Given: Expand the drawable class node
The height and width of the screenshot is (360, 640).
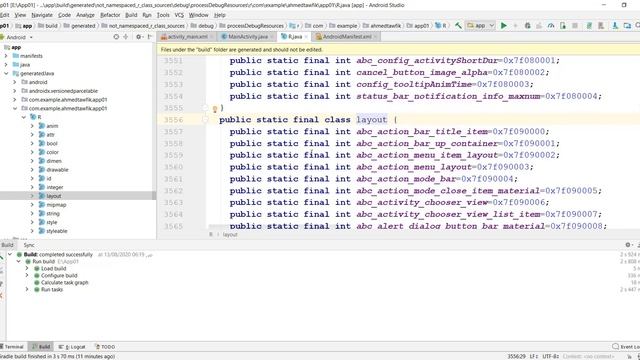Looking at the screenshot, I should point(32,170).
